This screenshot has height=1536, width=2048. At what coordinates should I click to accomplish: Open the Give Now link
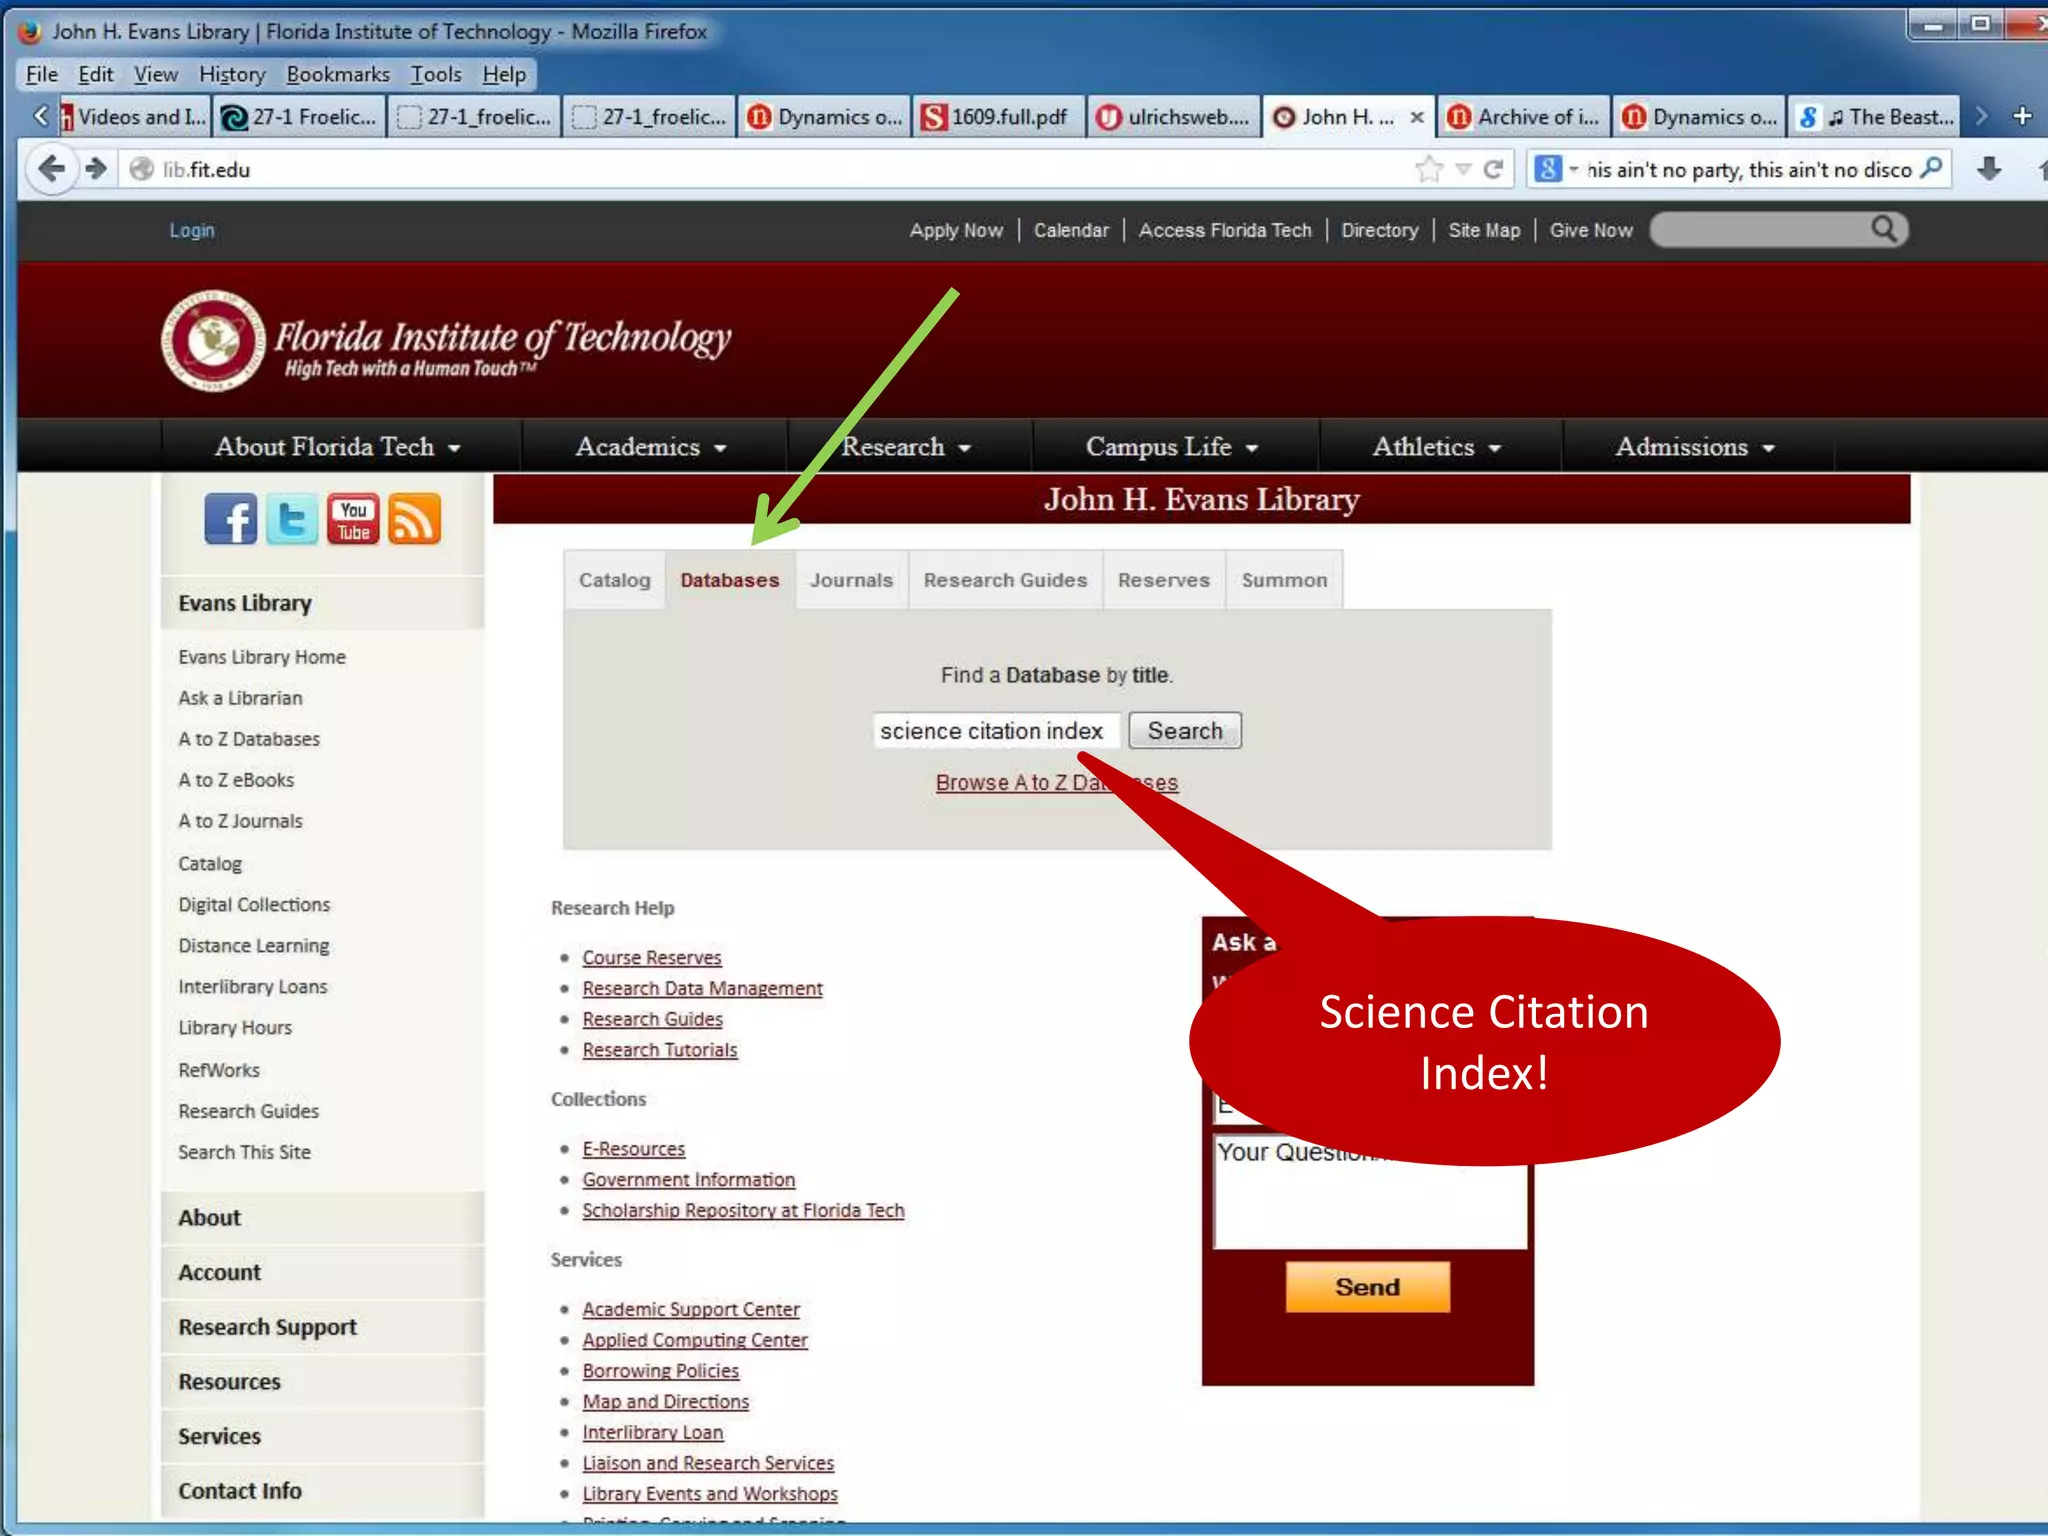[1591, 230]
